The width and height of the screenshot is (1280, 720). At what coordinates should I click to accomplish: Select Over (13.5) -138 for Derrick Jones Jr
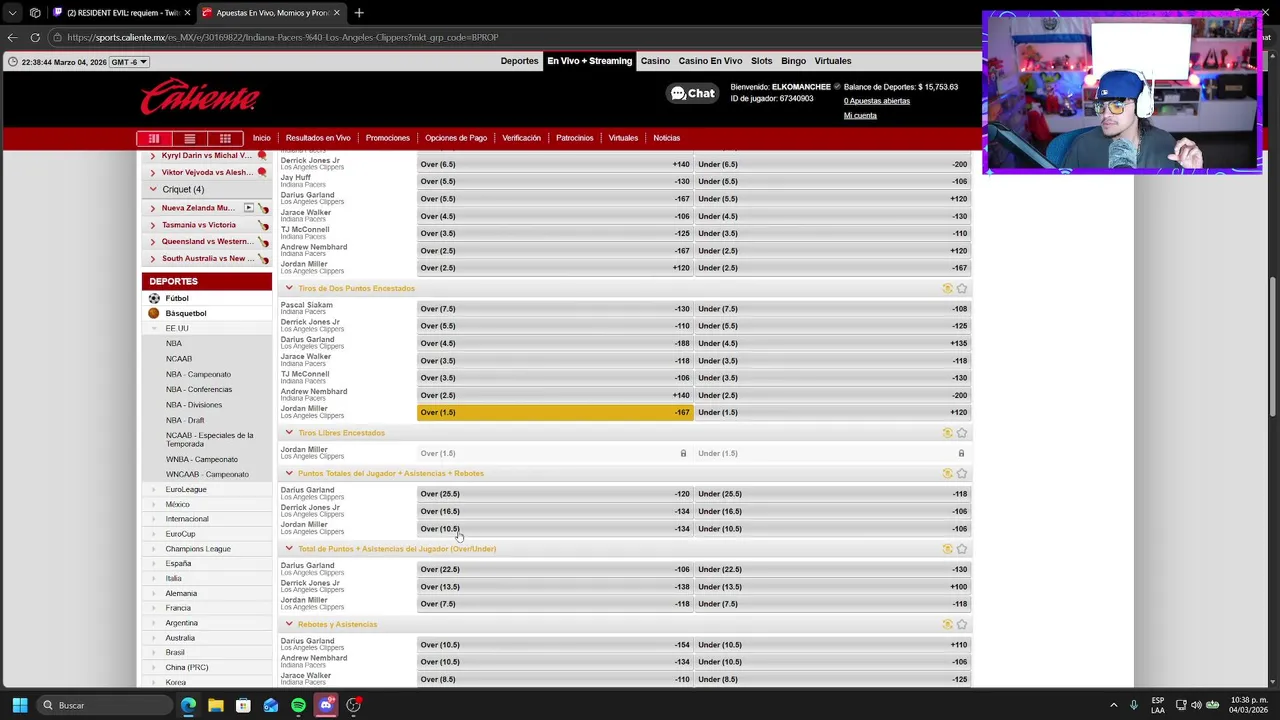click(x=555, y=587)
